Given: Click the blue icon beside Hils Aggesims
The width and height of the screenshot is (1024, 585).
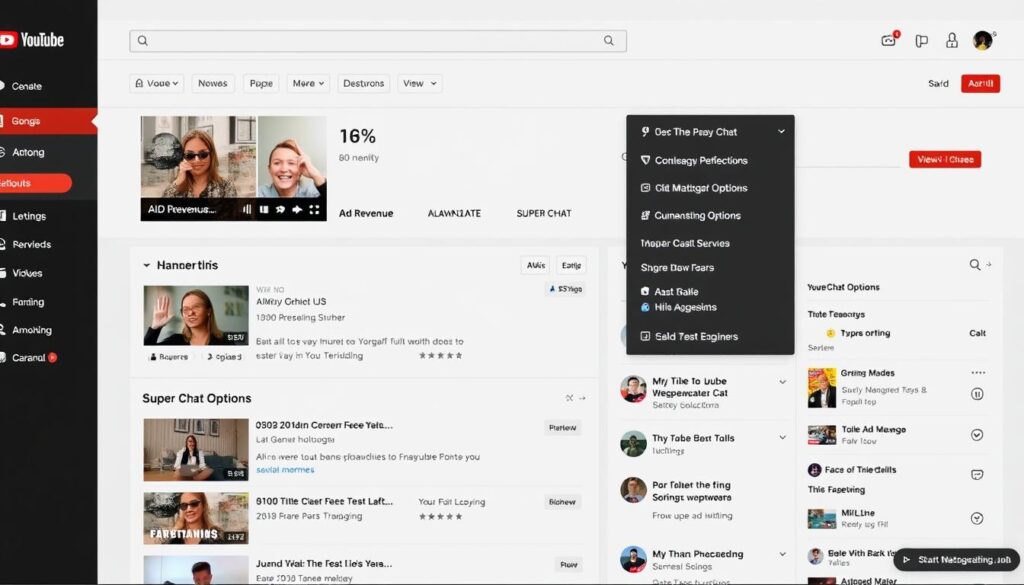Looking at the screenshot, I should tap(645, 307).
